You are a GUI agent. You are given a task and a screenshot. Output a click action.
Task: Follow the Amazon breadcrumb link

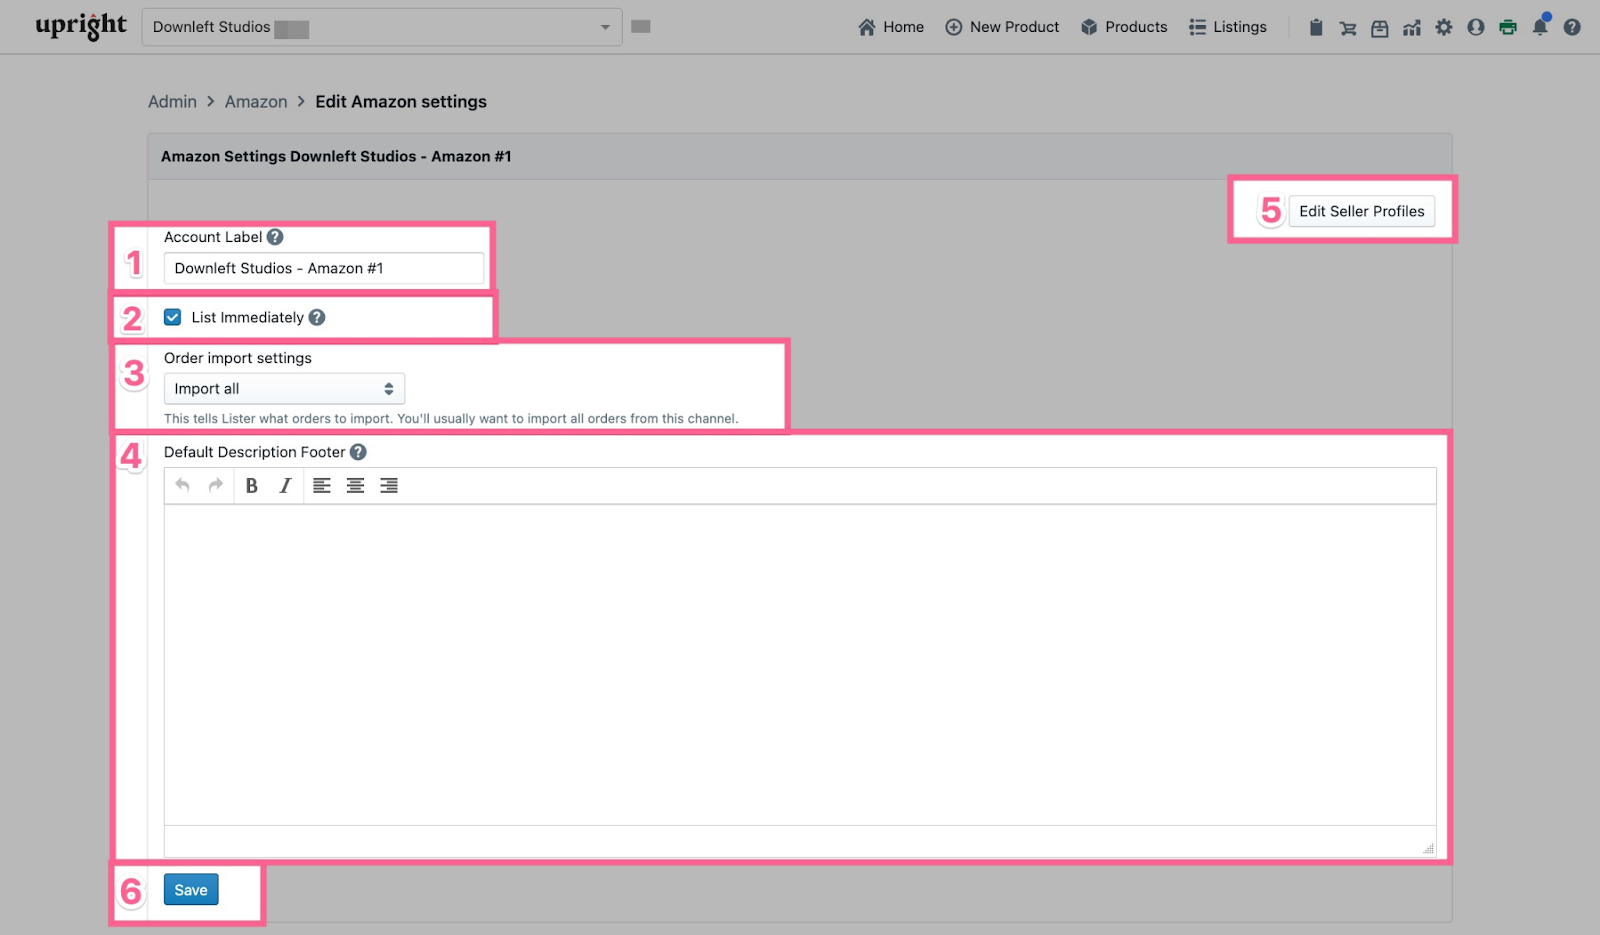click(256, 102)
